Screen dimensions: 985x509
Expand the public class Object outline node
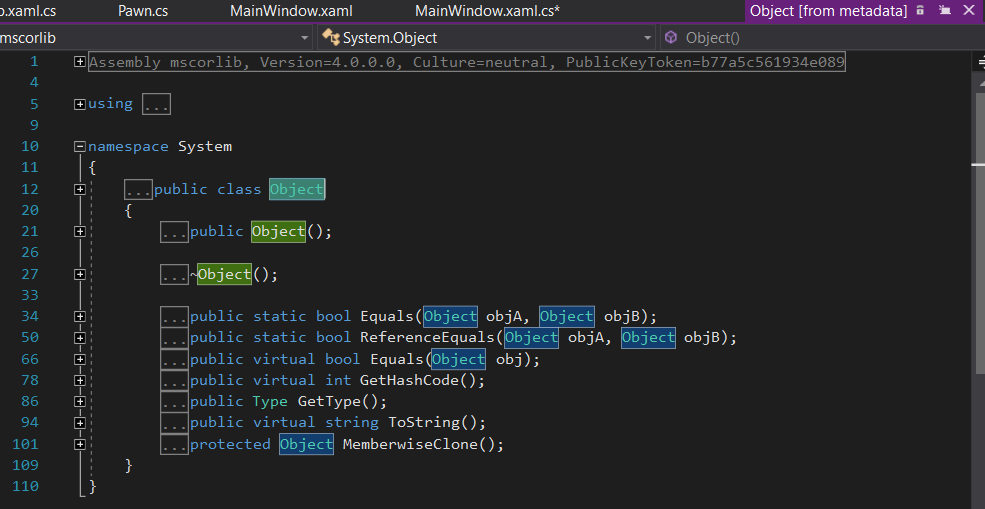tap(80, 189)
